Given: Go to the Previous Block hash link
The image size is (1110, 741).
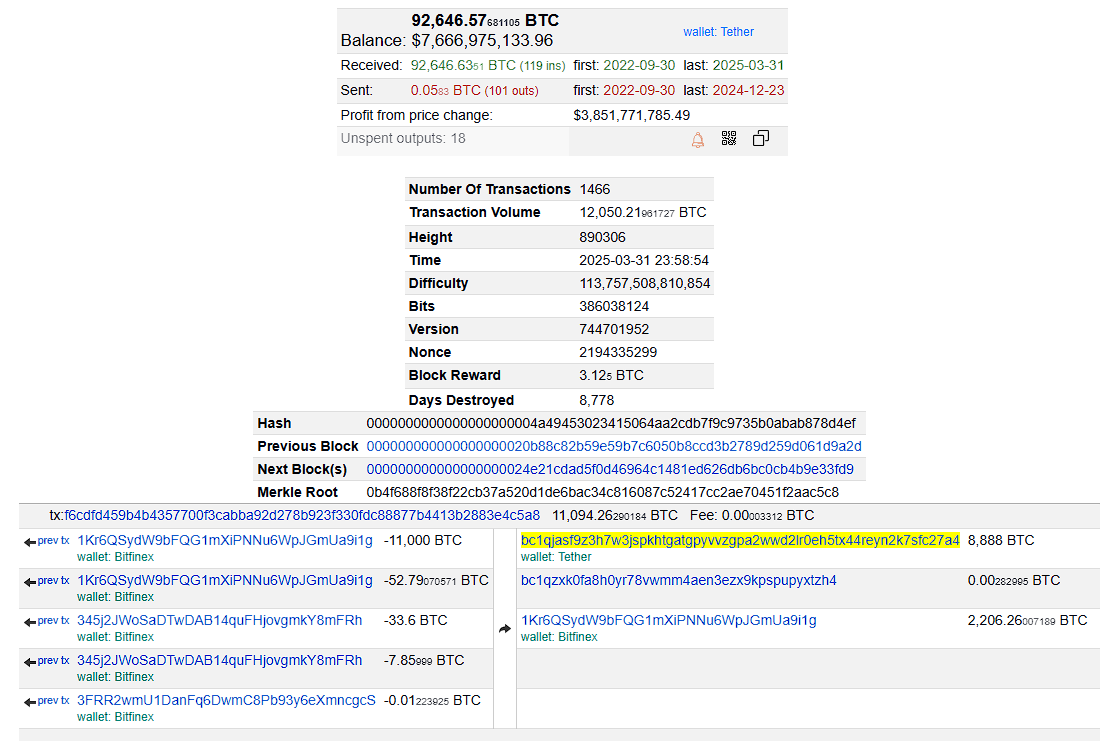Looking at the screenshot, I should tap(613, 446).
